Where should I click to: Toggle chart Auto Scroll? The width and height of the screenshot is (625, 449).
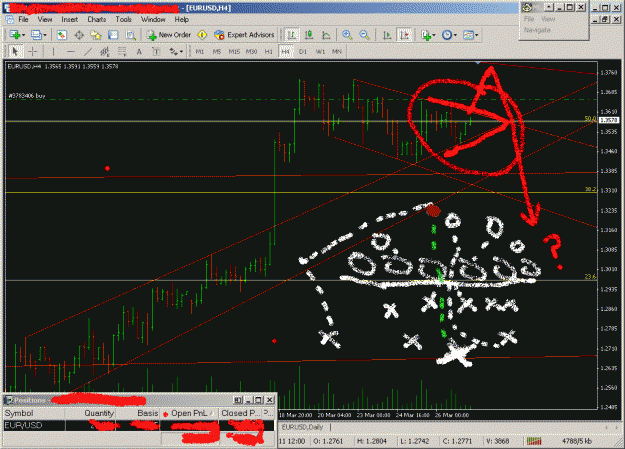pyautogui.click(x=387, y=35)
